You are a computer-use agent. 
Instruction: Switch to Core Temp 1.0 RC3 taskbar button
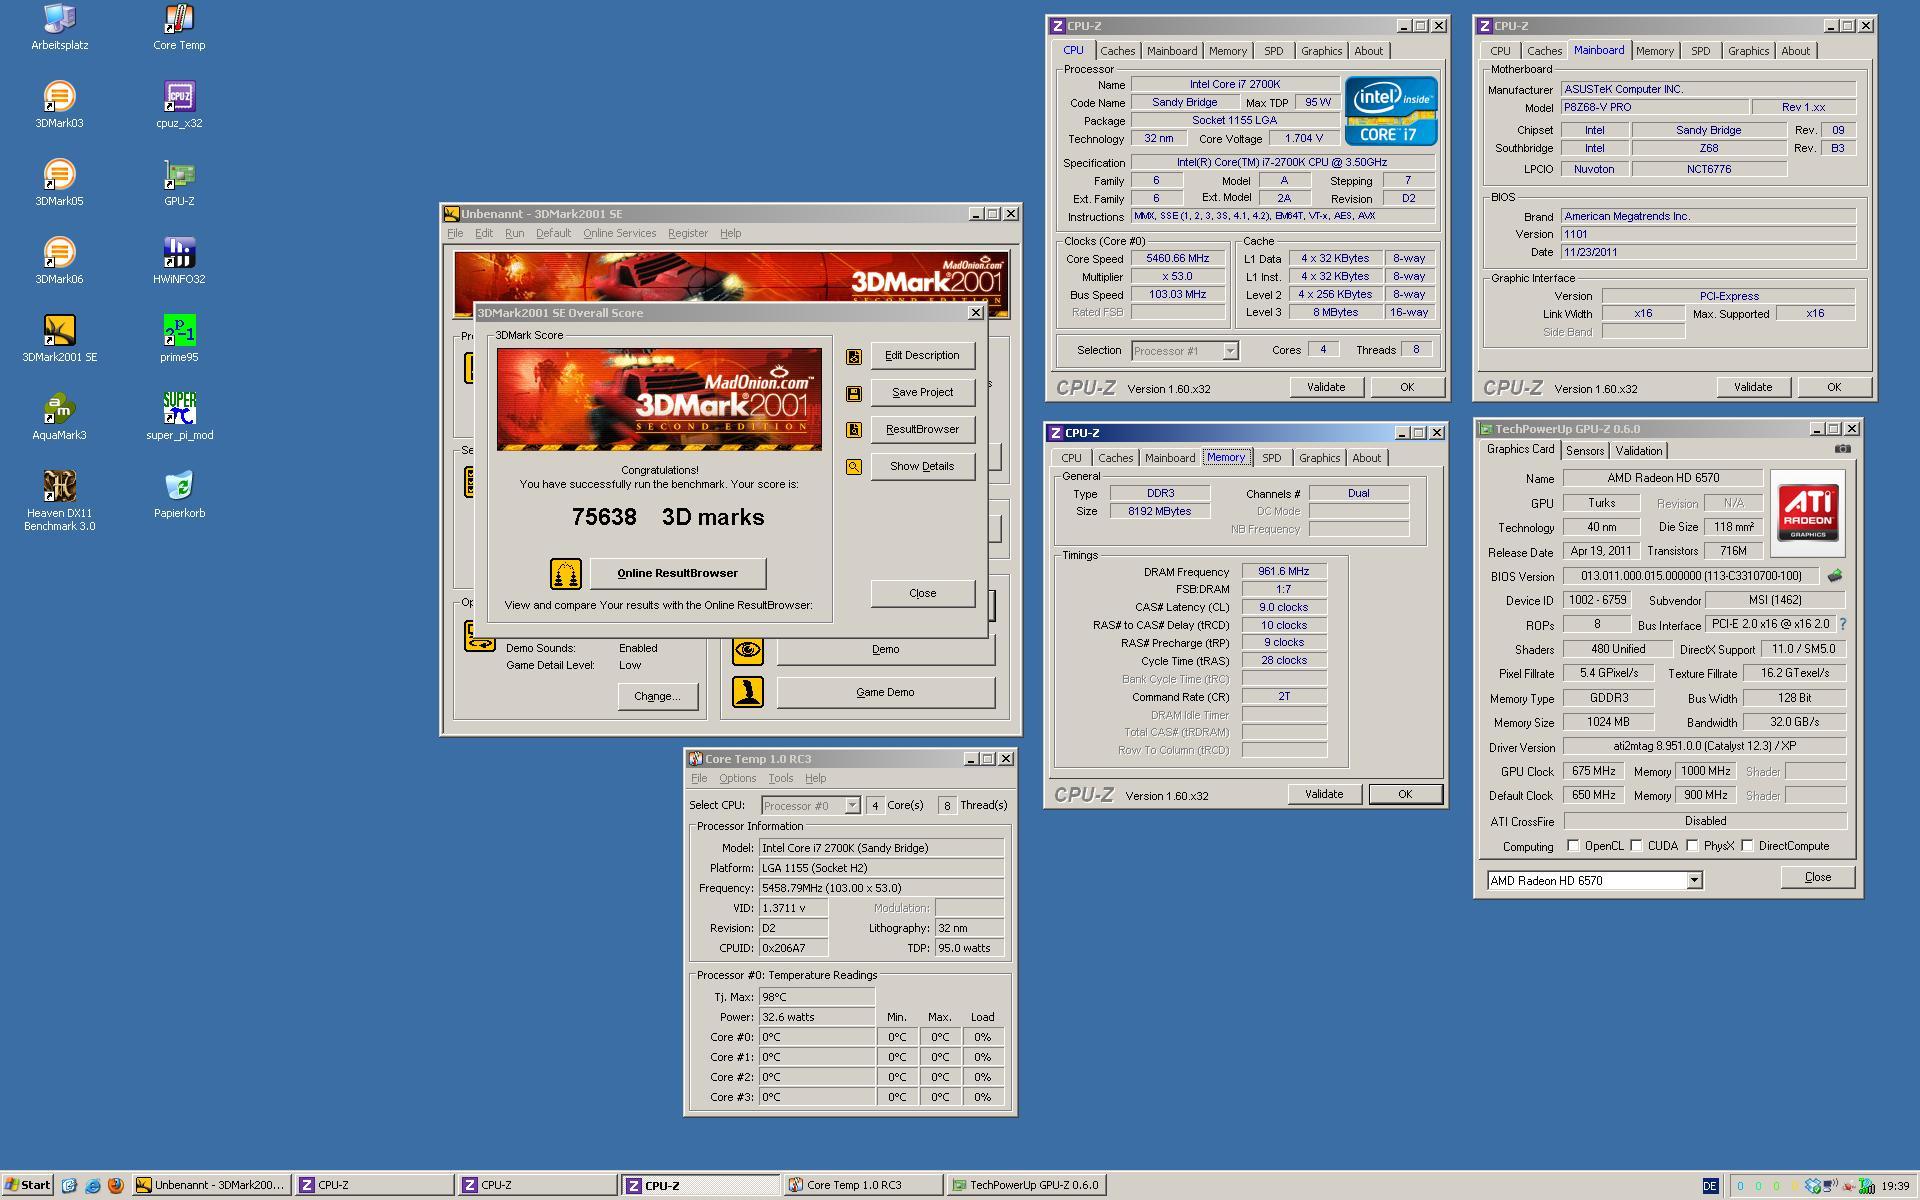point(863,1186)
